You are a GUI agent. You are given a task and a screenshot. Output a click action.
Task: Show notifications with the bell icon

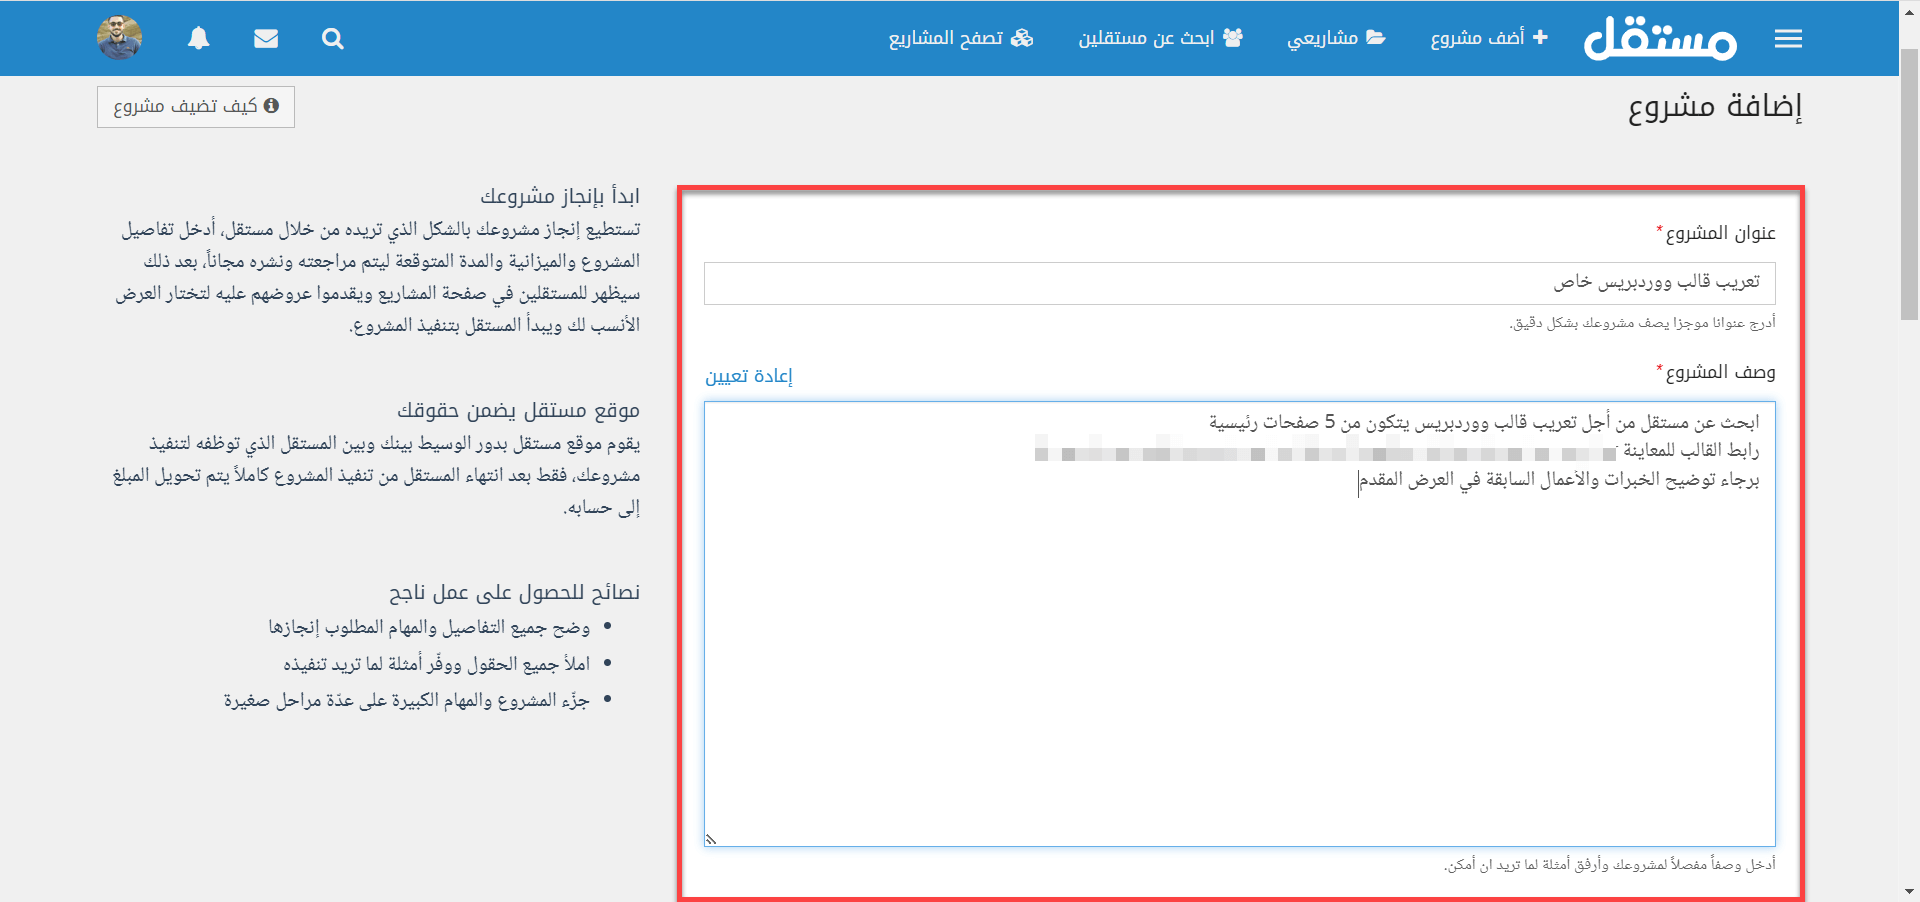[199, 39]
